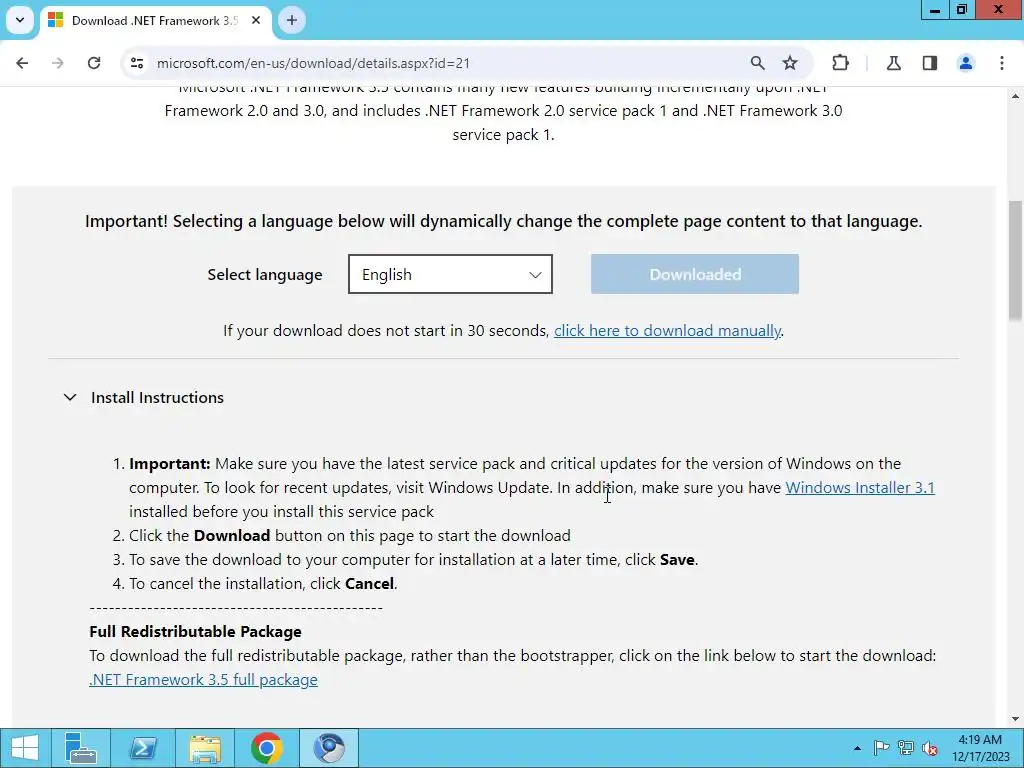Open the network status tray icon
The height and width of the screenshot is (768, 1024).
click(x=906, y=748)
